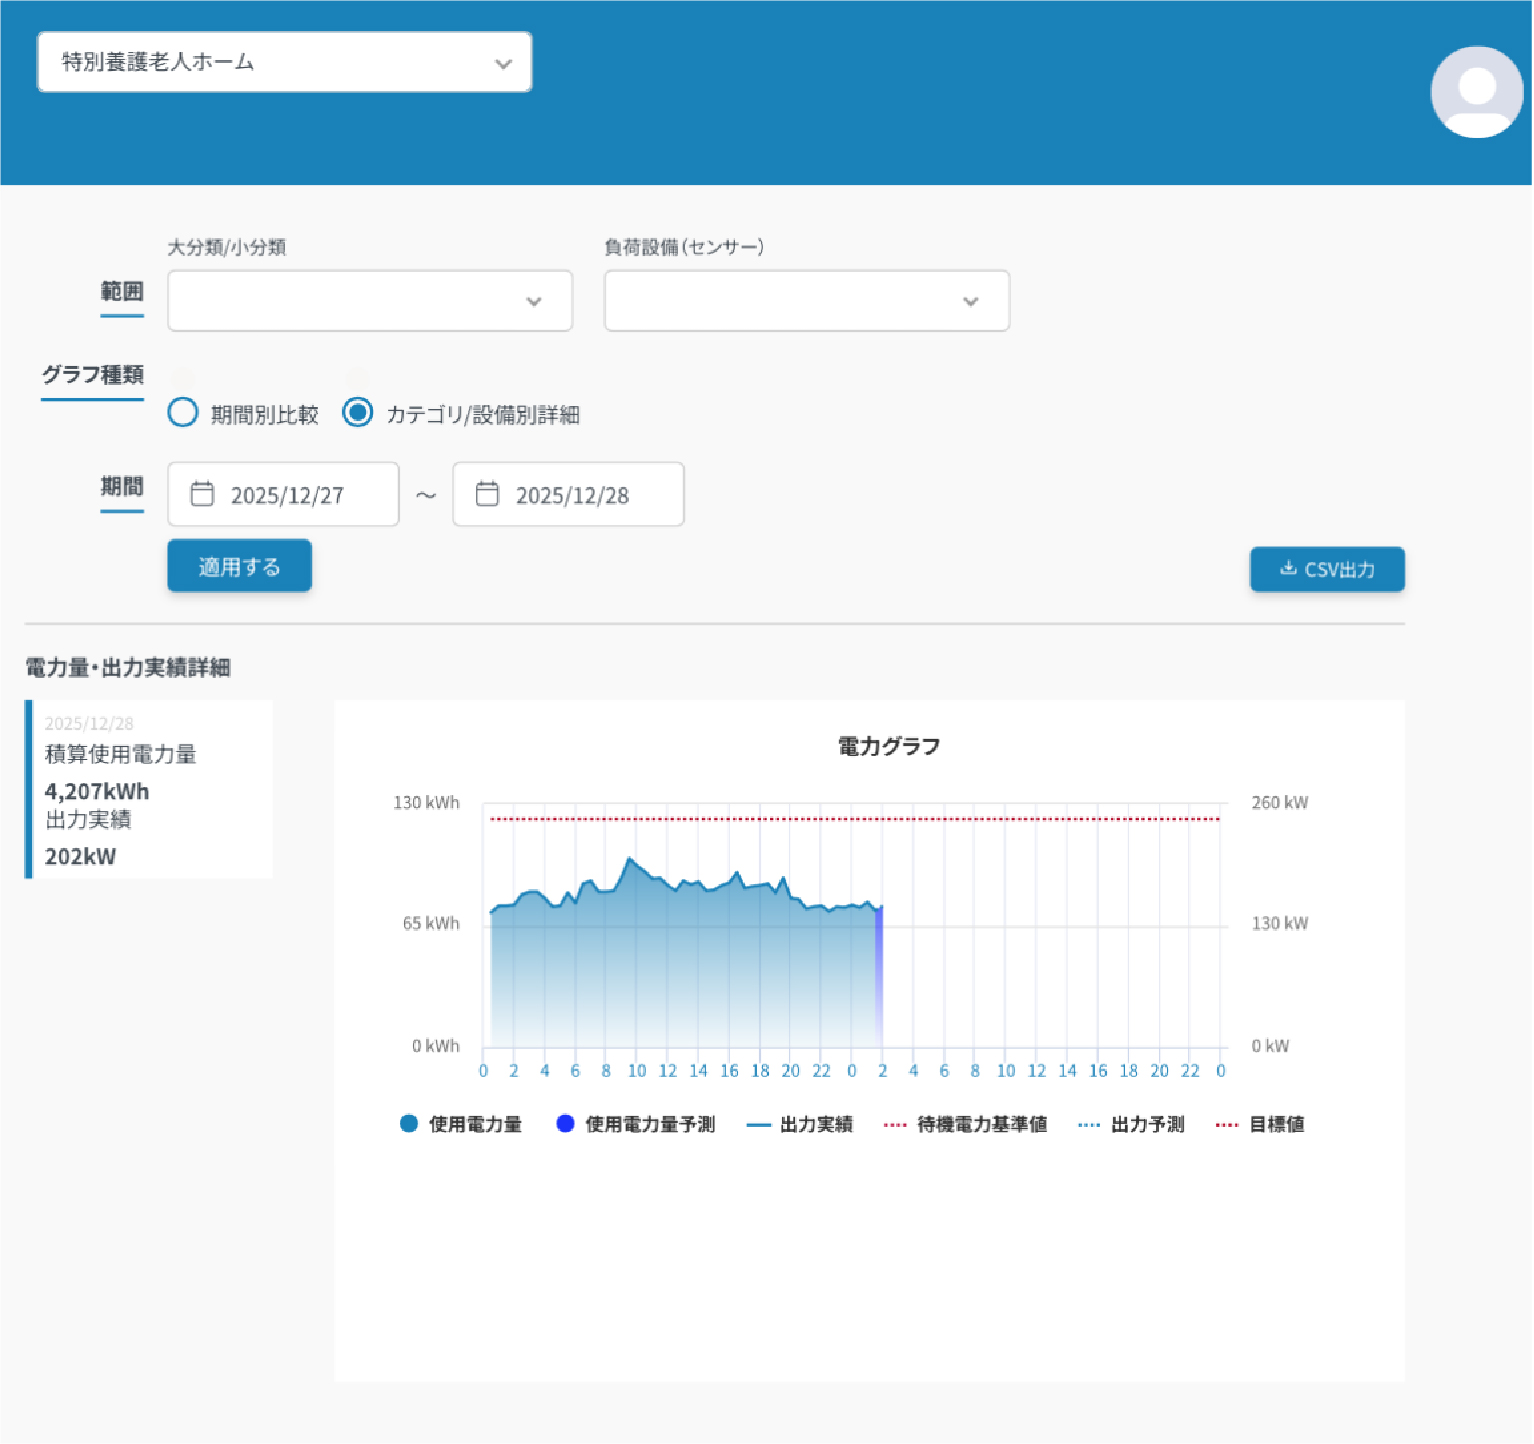
Task: Click the blue 使用電力量 color dot
Action: pyautogui.click(x=409, y=1123)
